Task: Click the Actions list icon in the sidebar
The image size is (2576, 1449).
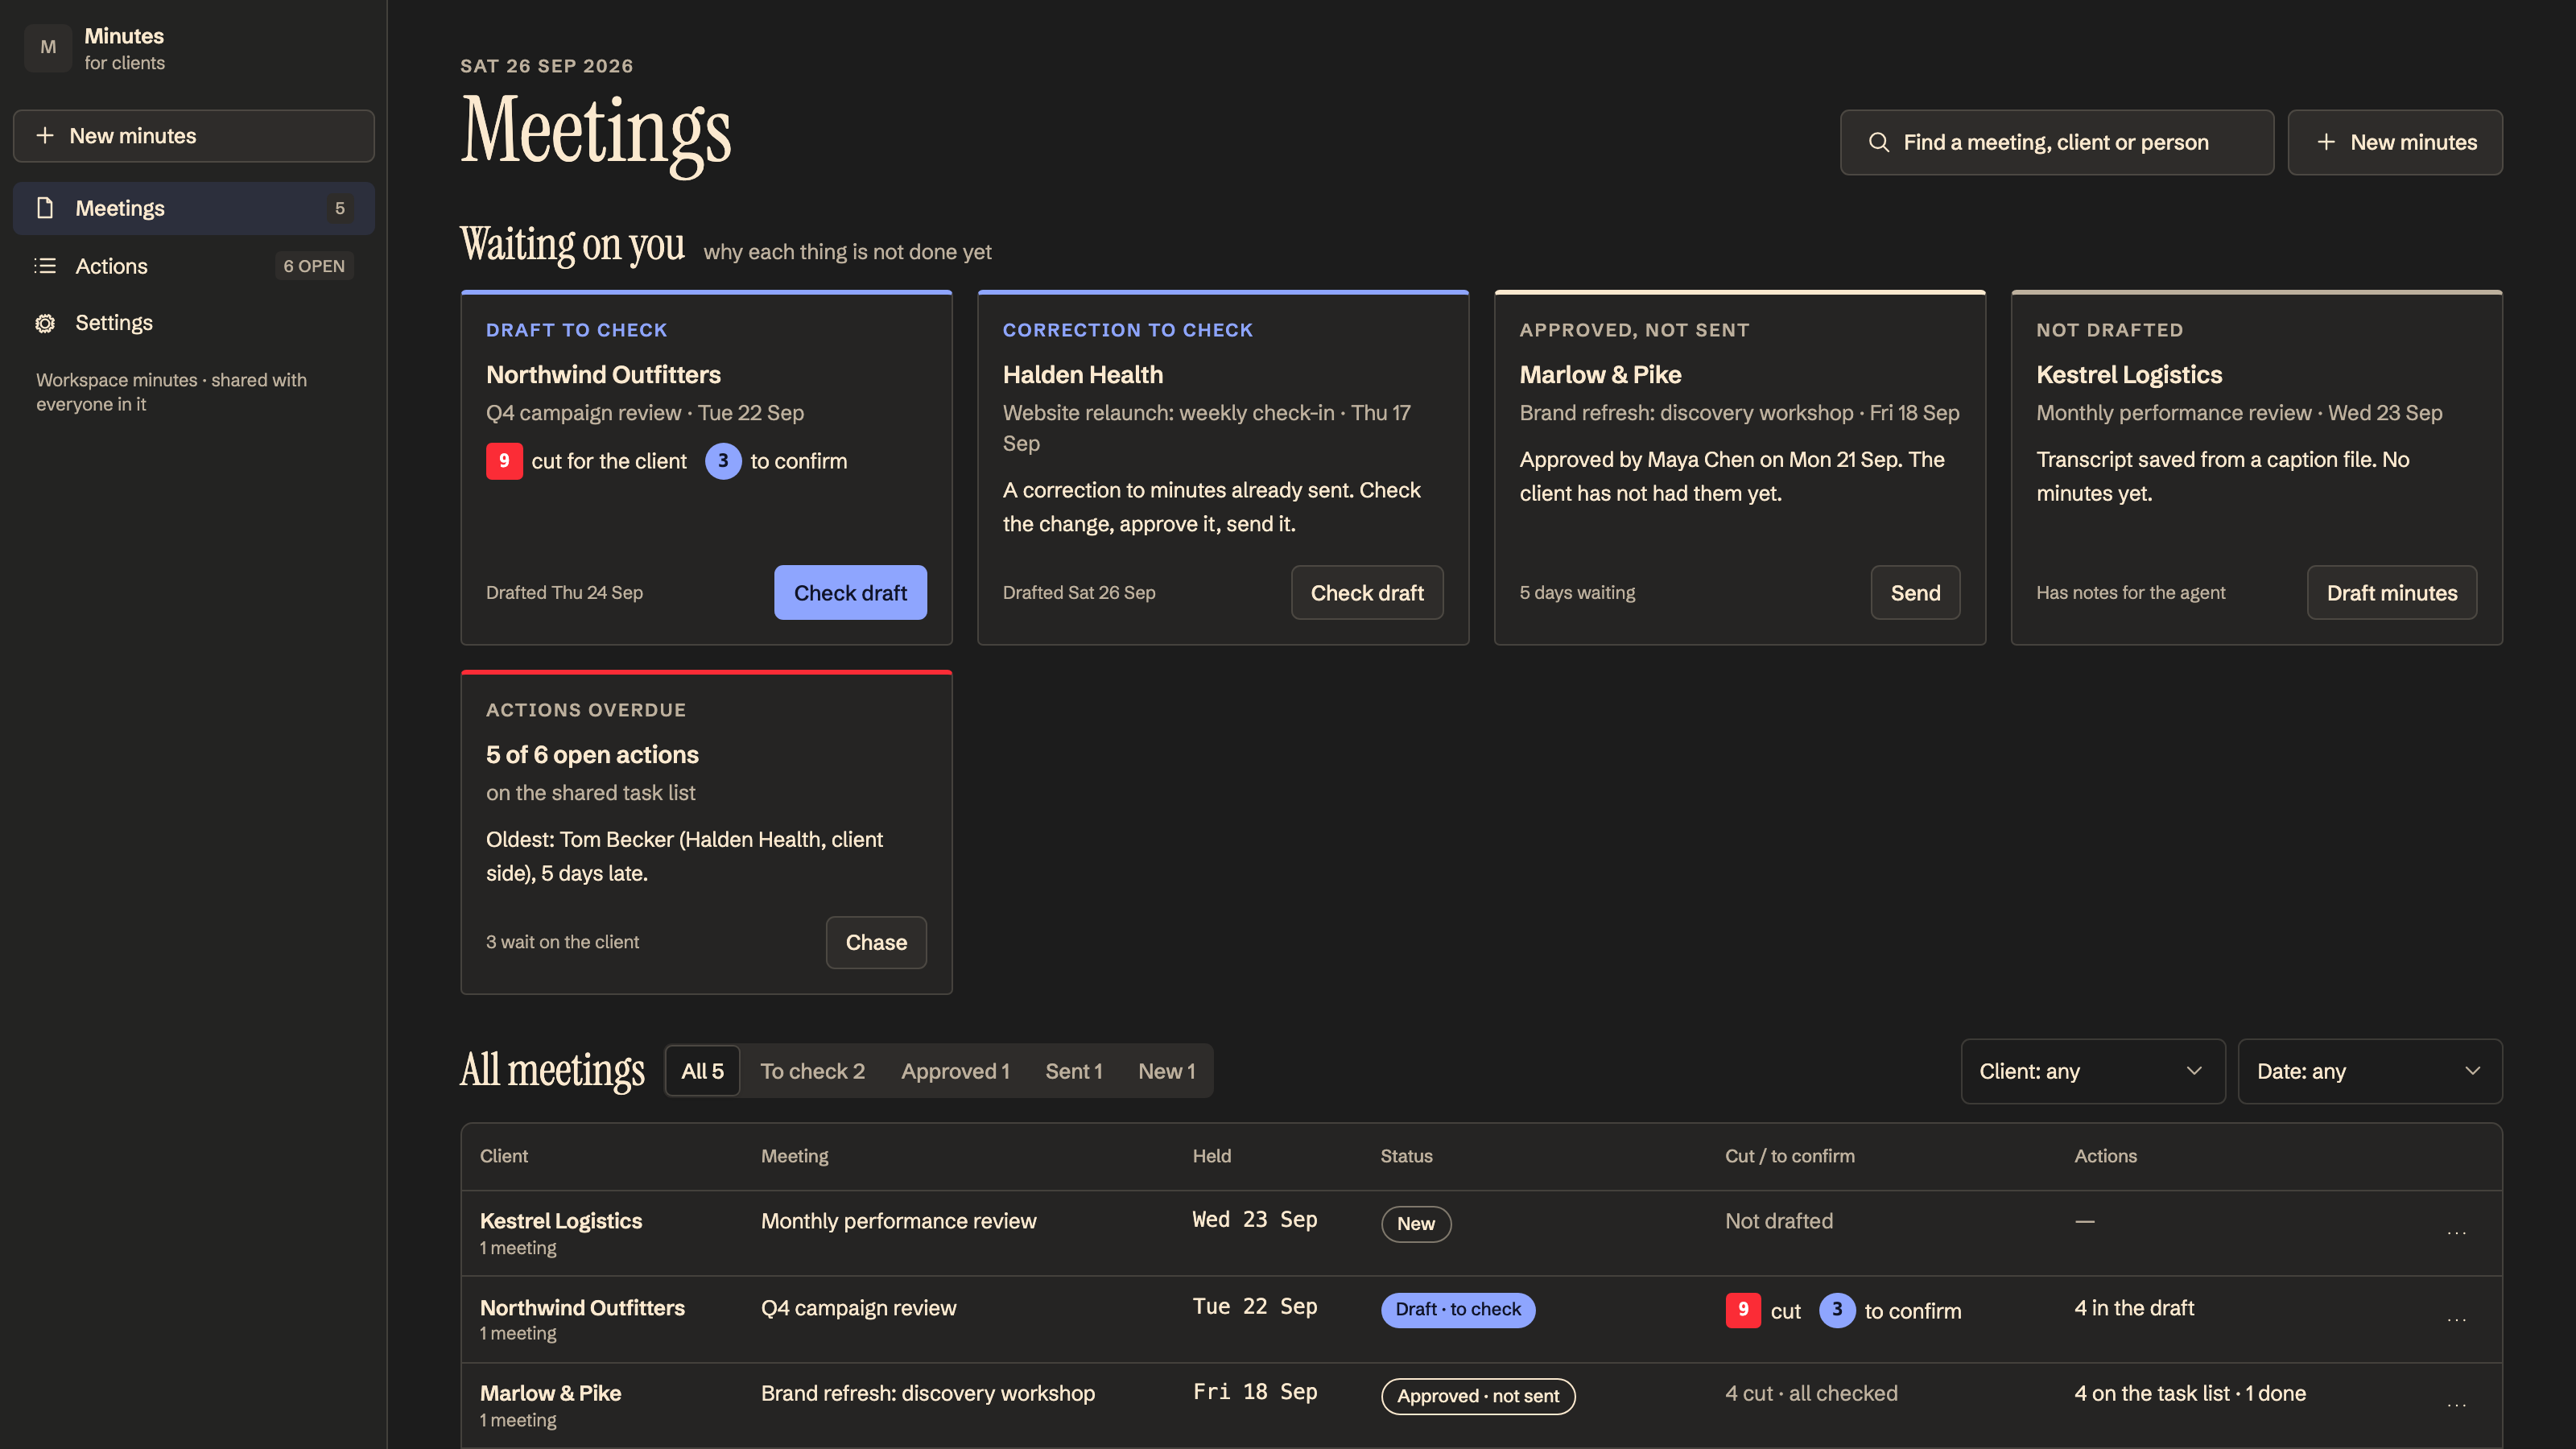Action: tap(45, 266)
